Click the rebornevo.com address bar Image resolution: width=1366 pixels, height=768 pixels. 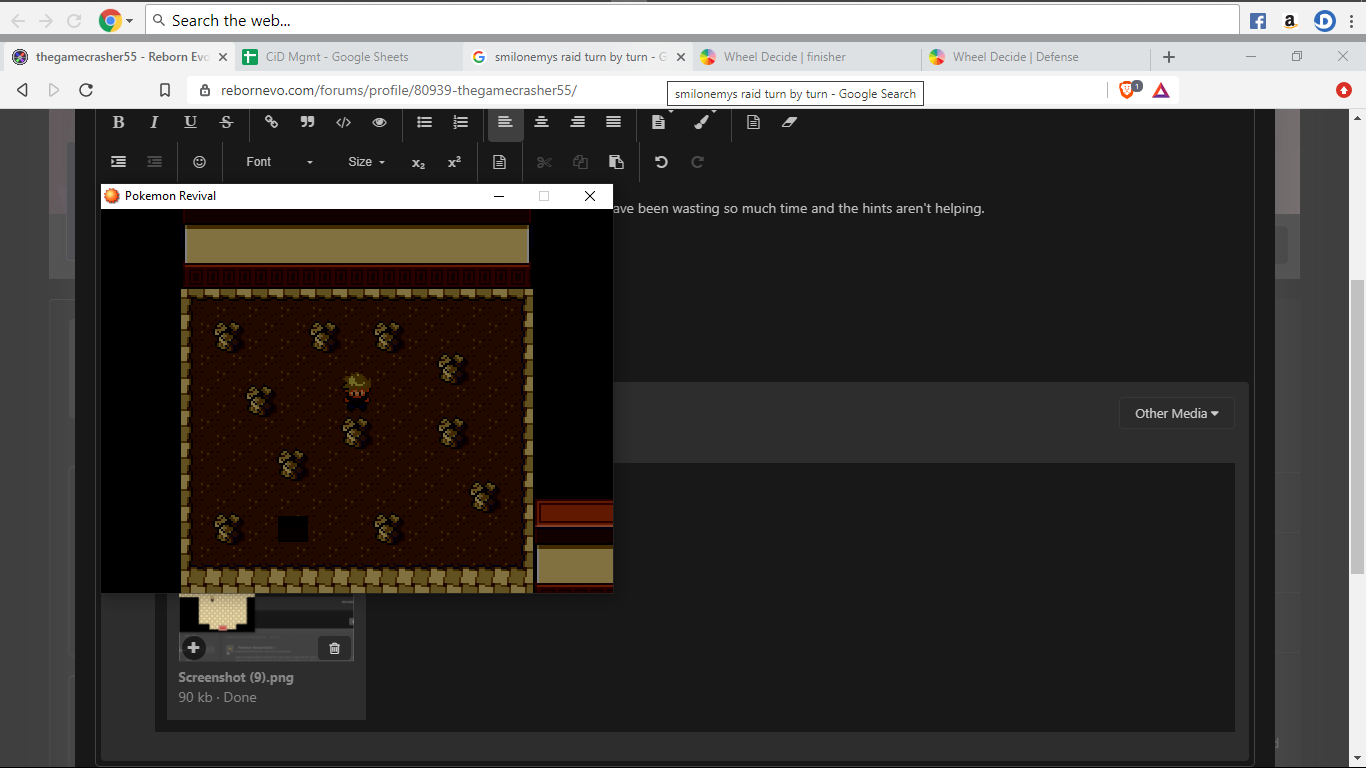pos(647,90)
